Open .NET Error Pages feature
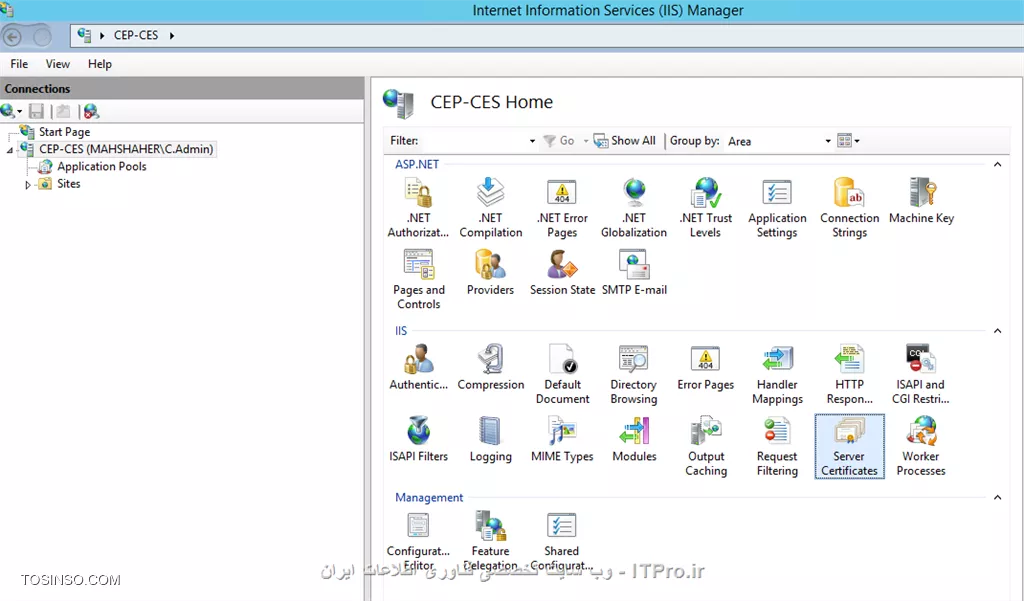Screen dimensions: 1024x601 [x=562, y=208]
